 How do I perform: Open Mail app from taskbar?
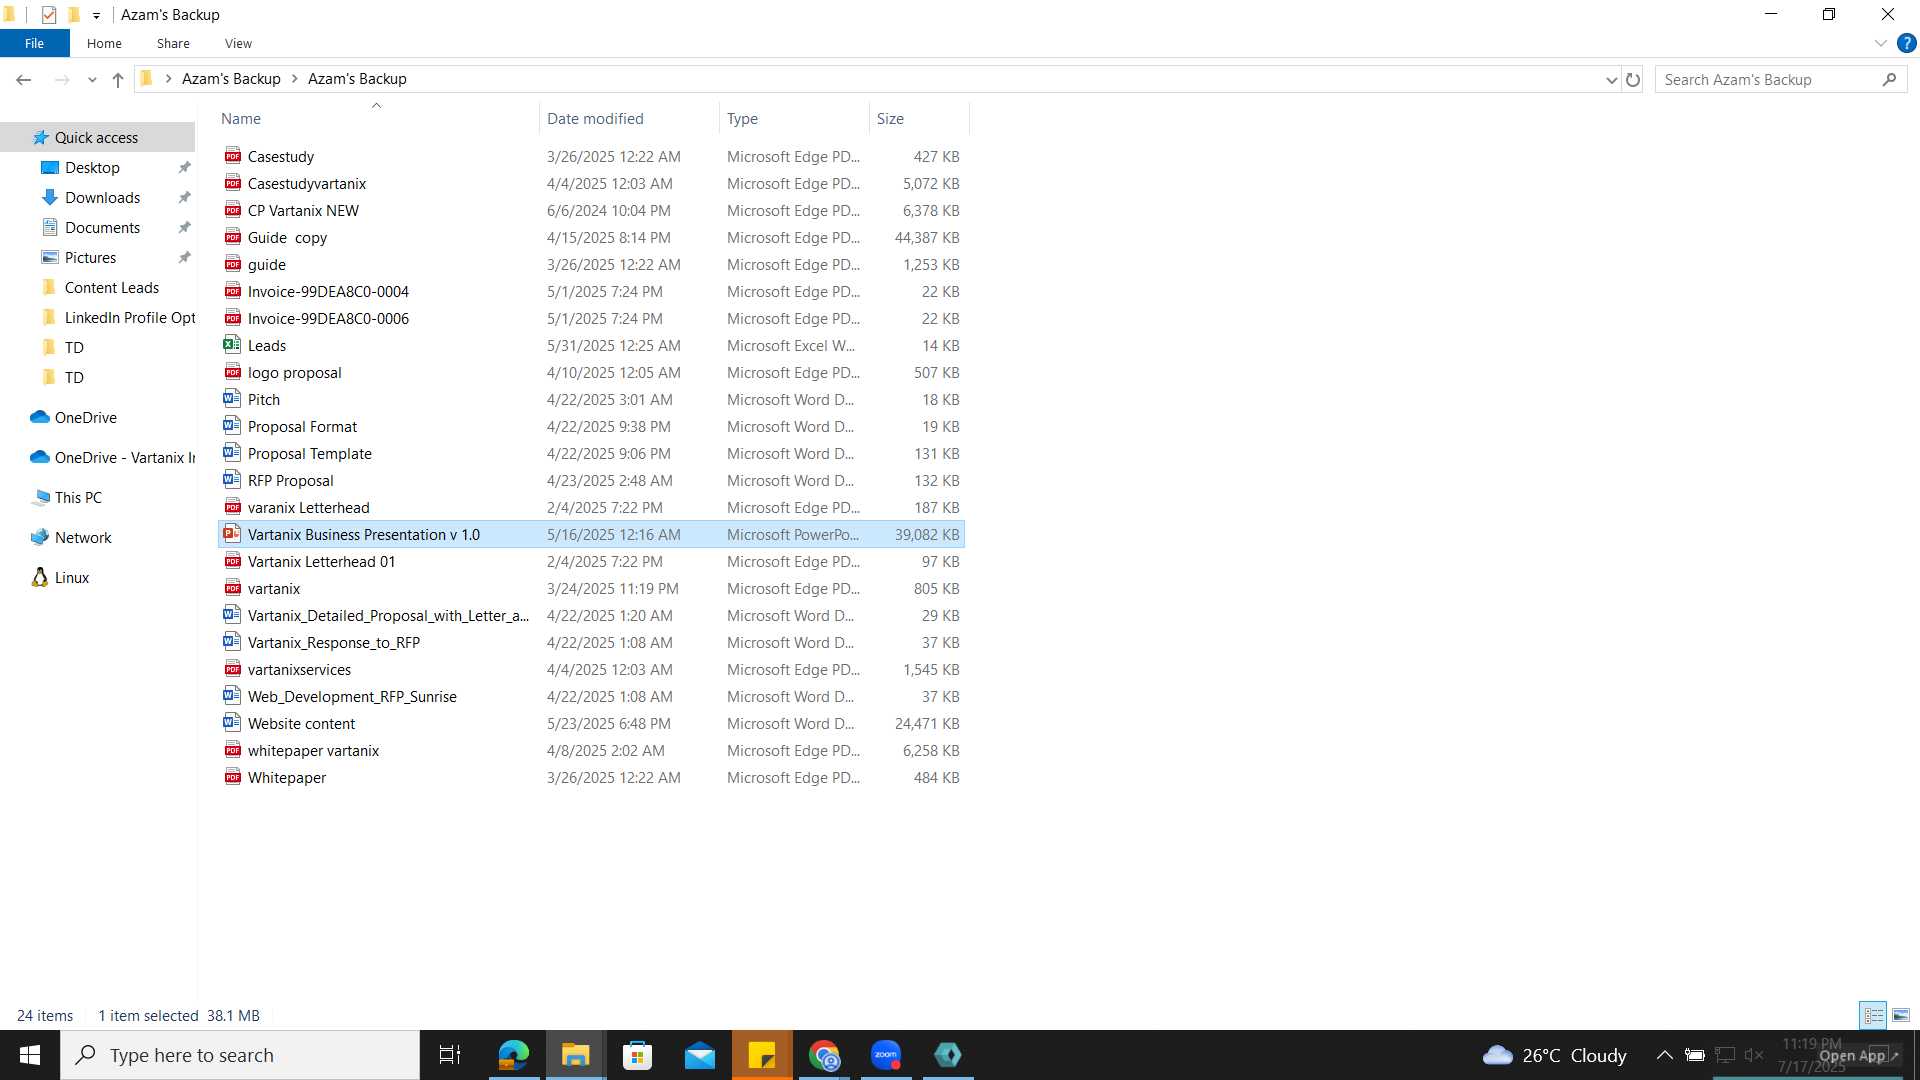tap(700, 1055)
